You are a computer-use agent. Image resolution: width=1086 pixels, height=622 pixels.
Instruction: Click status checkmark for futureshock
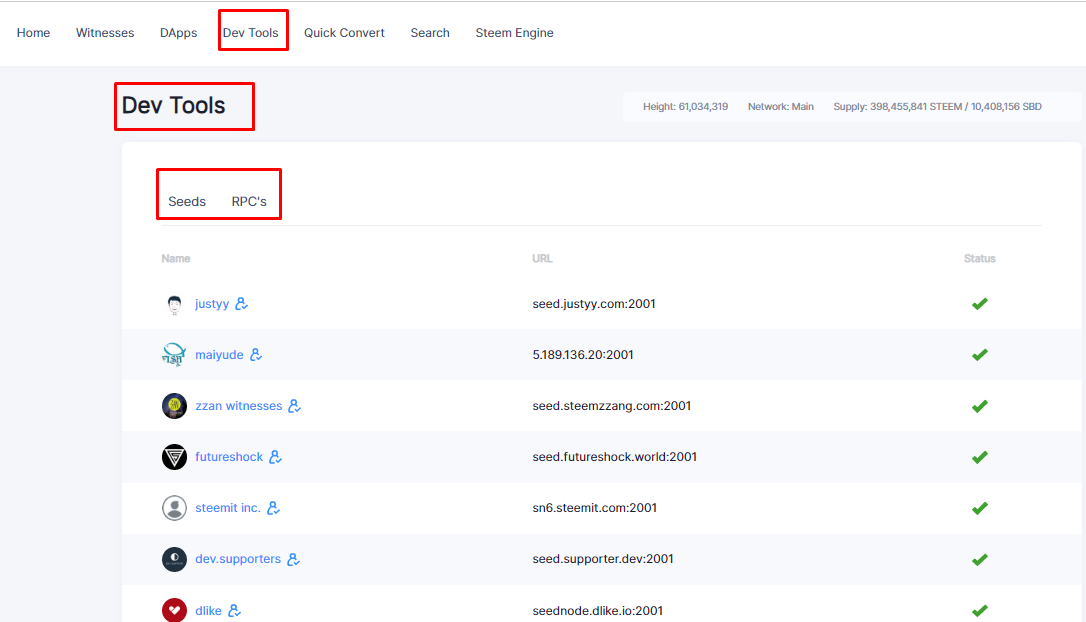(x=979, y=457)
